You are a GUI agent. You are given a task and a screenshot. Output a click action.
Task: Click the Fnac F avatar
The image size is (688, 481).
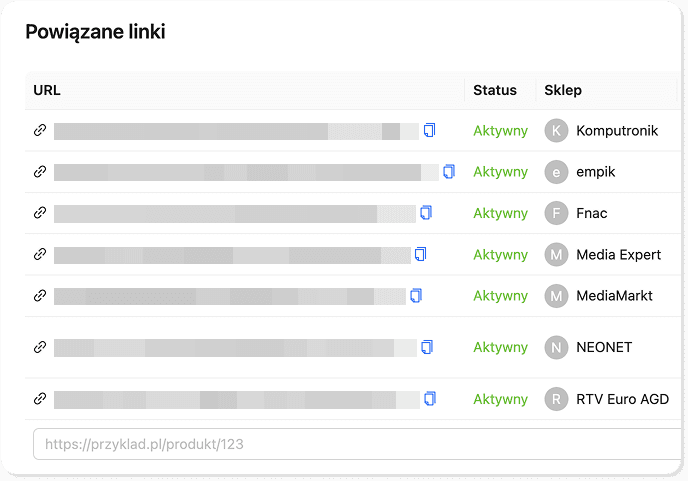pos(556,213)
